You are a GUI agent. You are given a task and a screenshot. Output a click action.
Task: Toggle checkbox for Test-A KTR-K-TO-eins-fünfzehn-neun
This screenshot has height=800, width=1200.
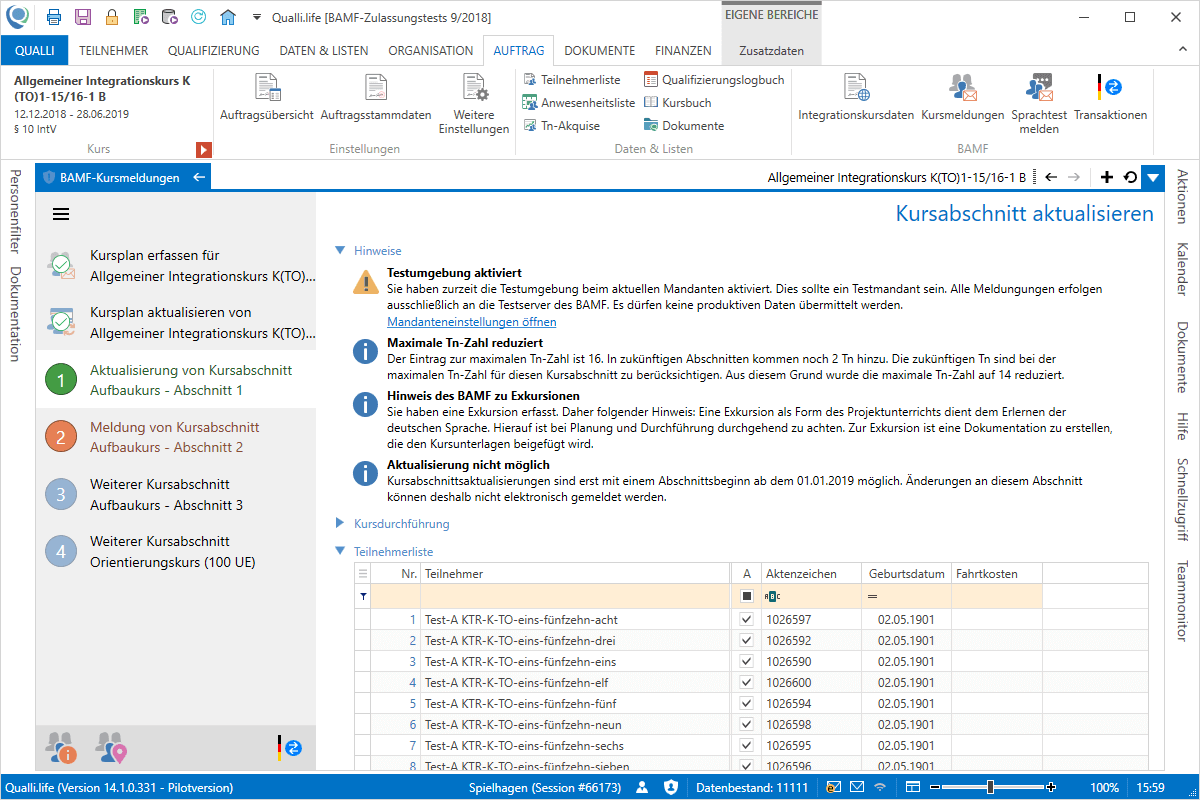pos(746,725)
